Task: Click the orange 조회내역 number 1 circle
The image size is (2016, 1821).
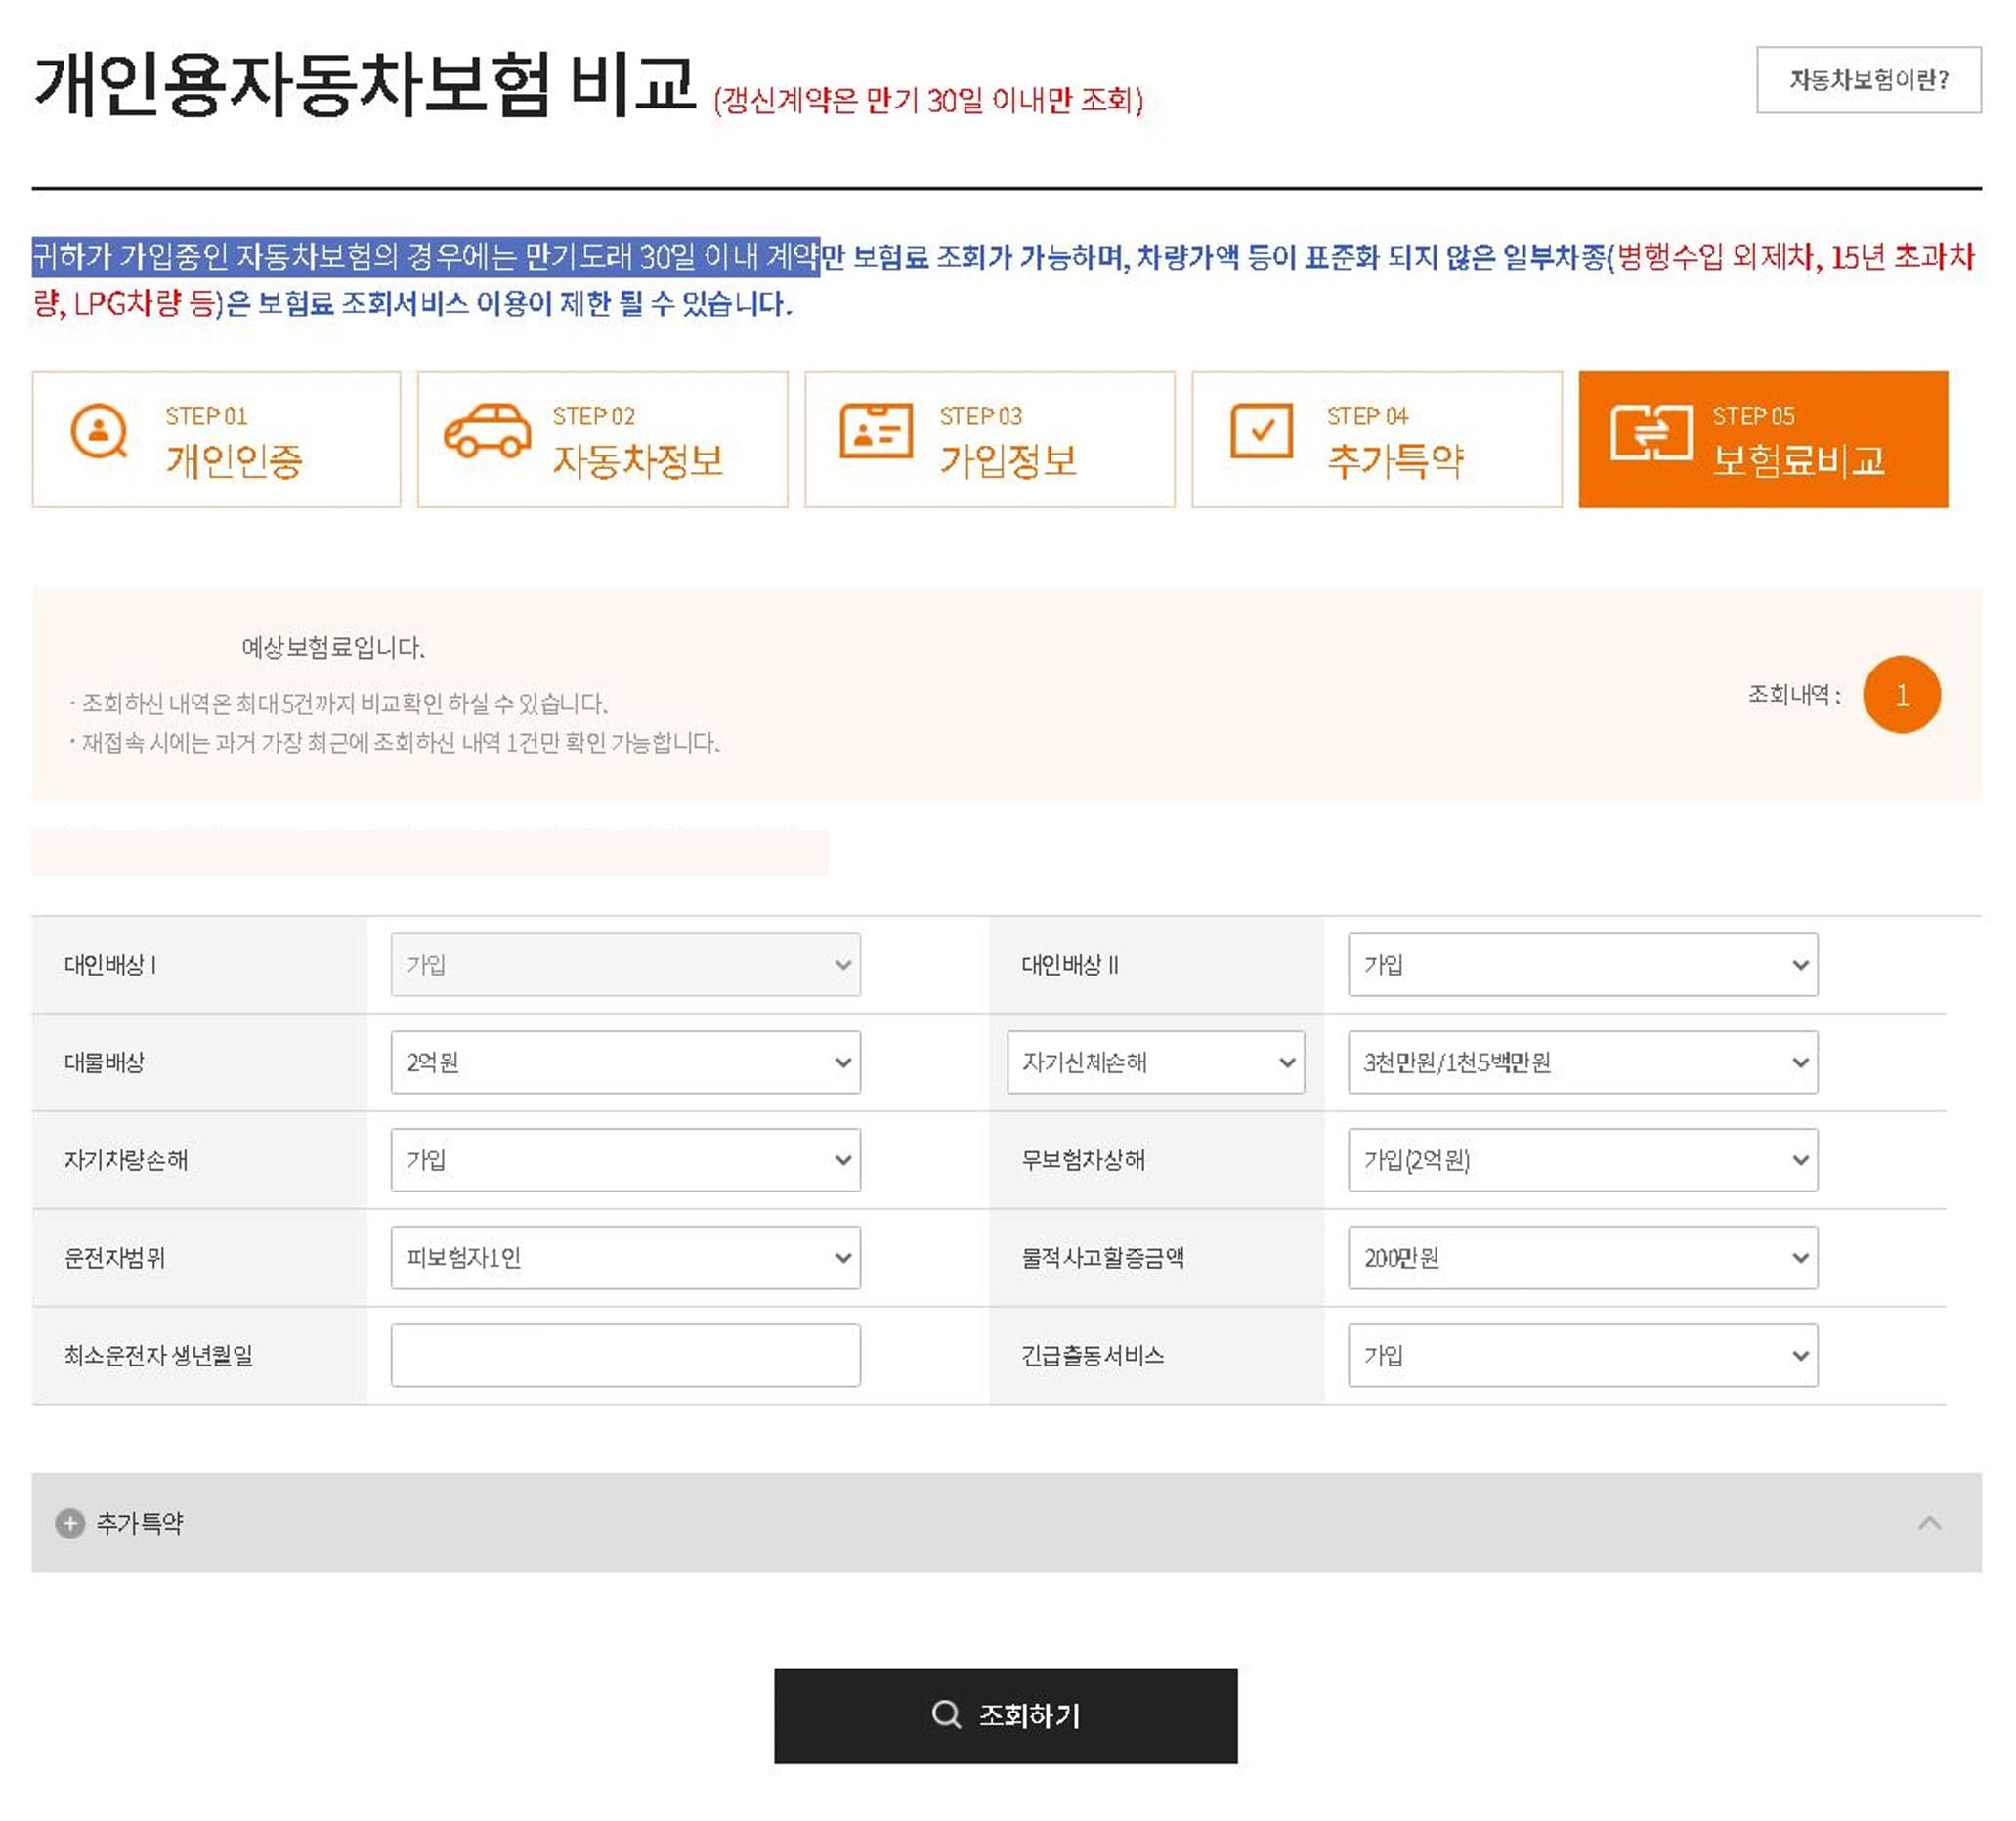Action: 1901,695
